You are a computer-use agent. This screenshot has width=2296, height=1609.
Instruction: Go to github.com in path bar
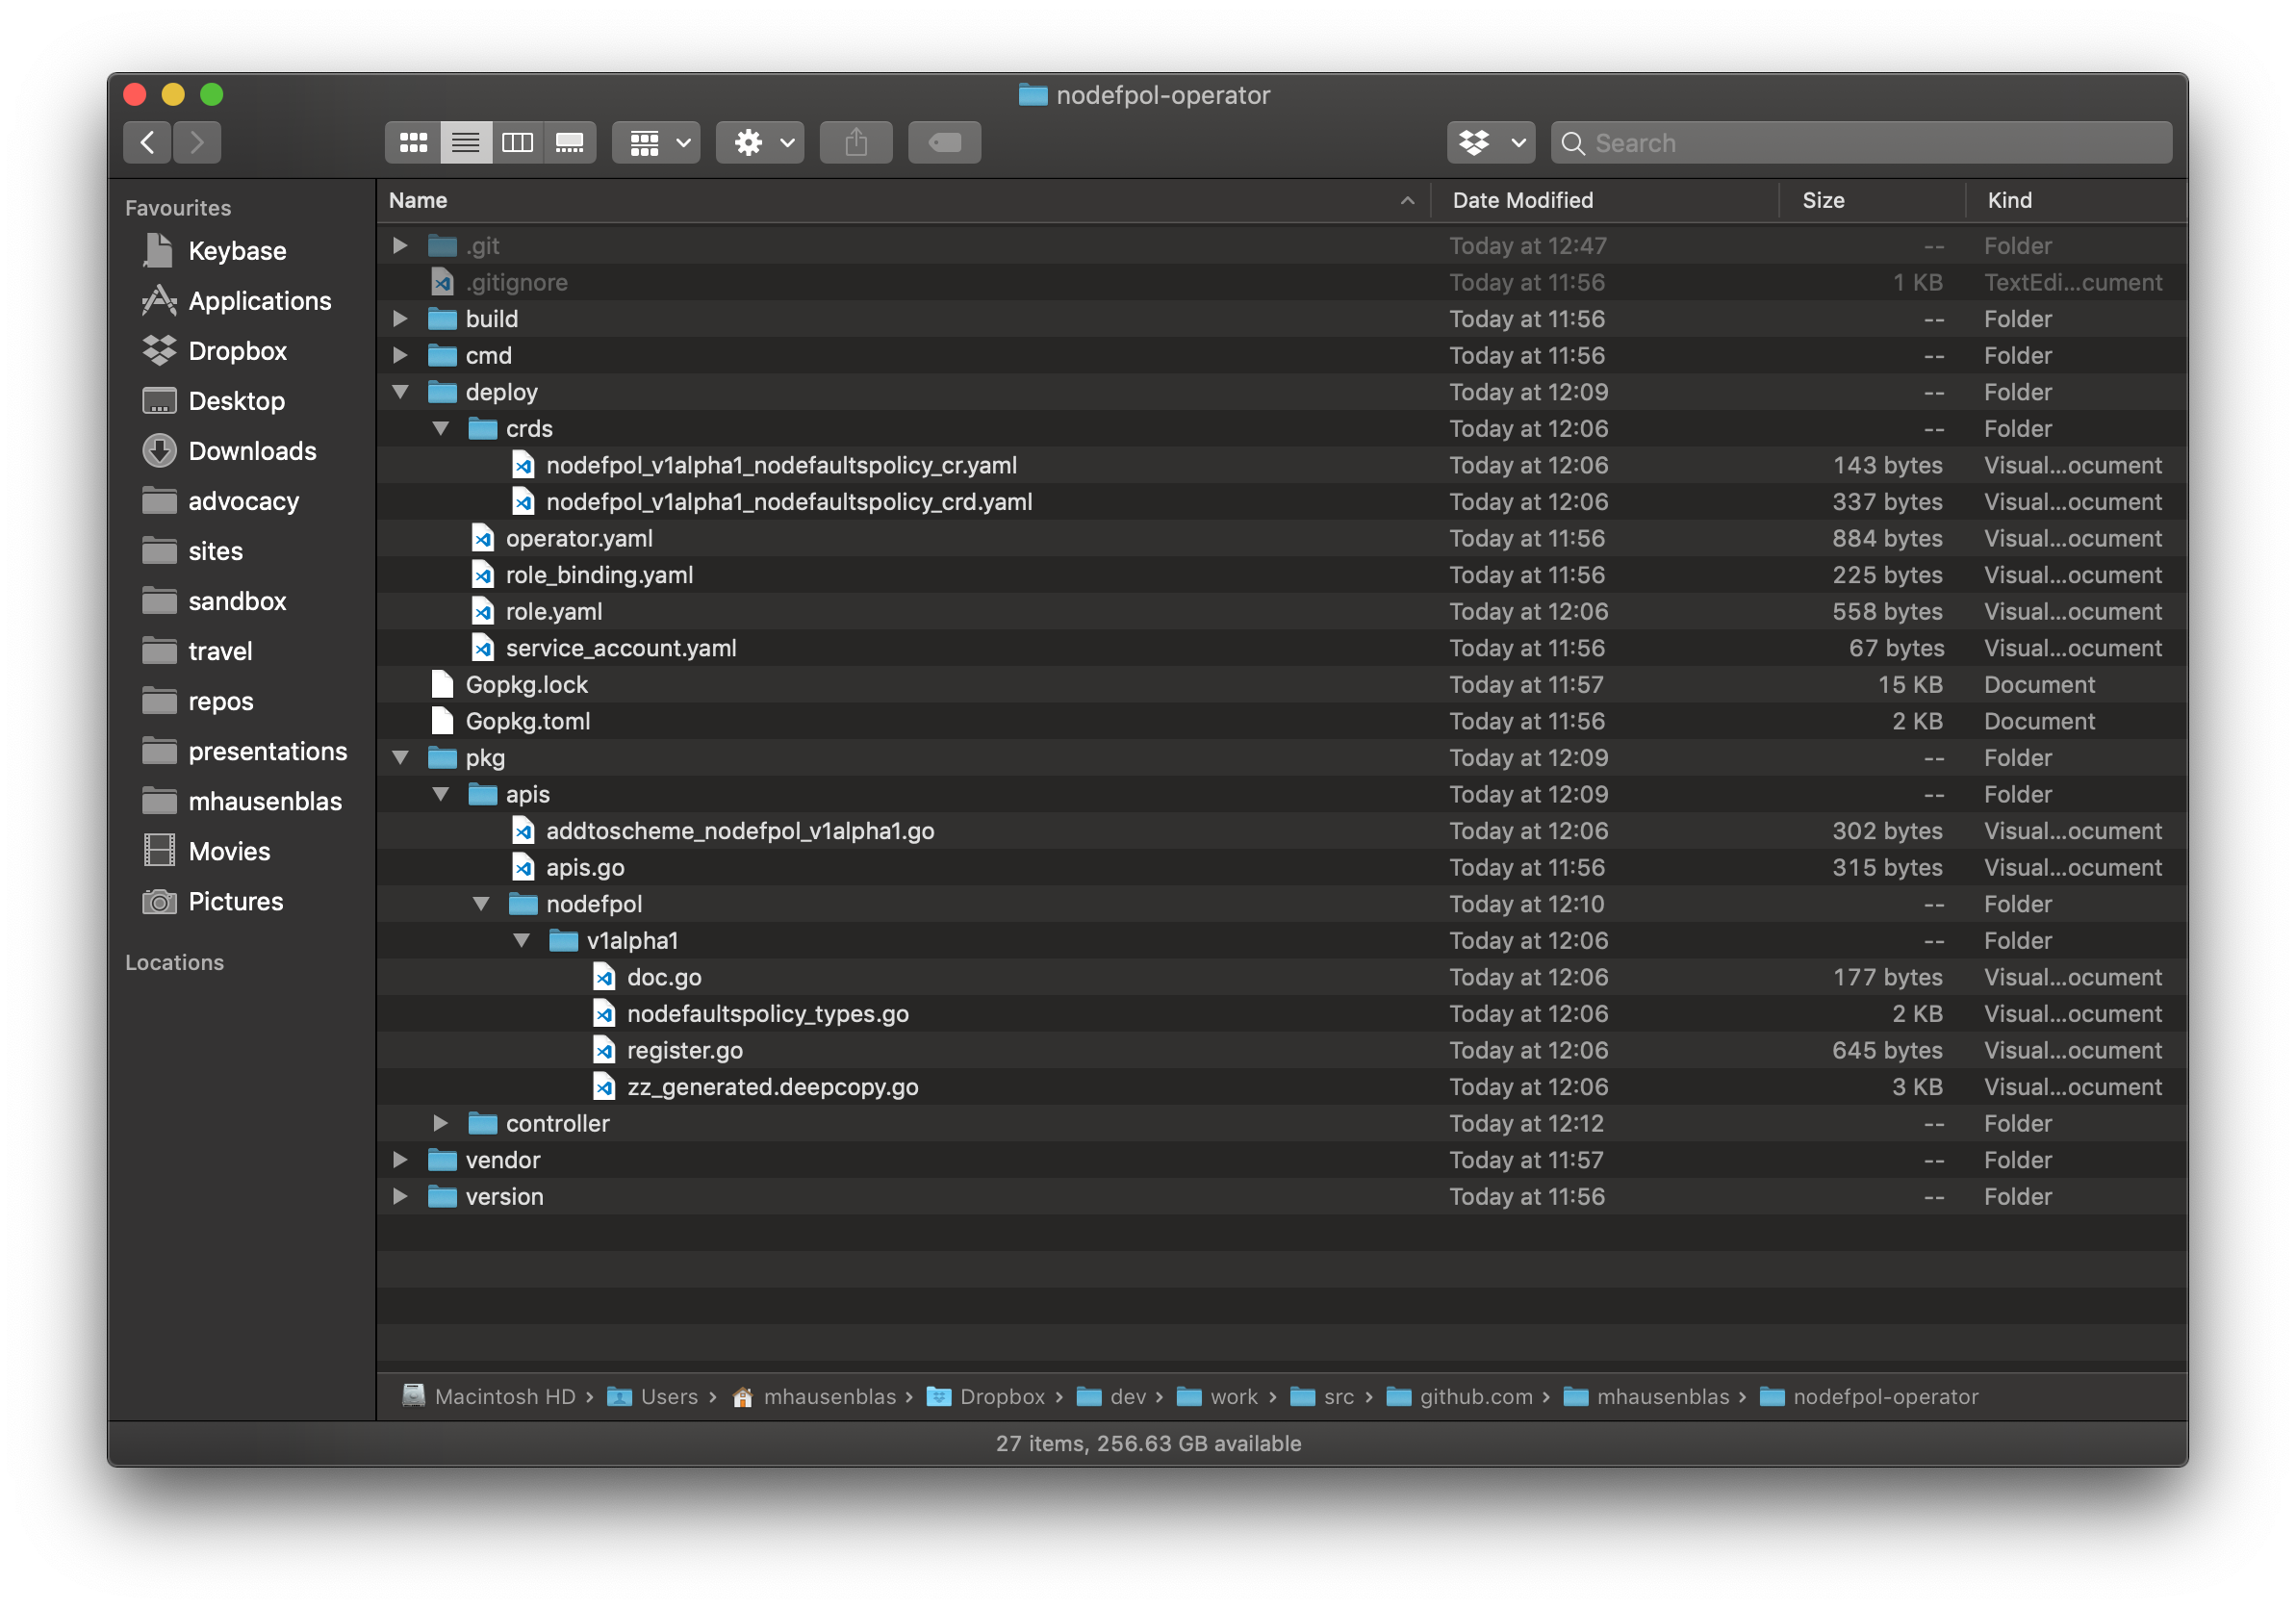tap(1475, 1396)
